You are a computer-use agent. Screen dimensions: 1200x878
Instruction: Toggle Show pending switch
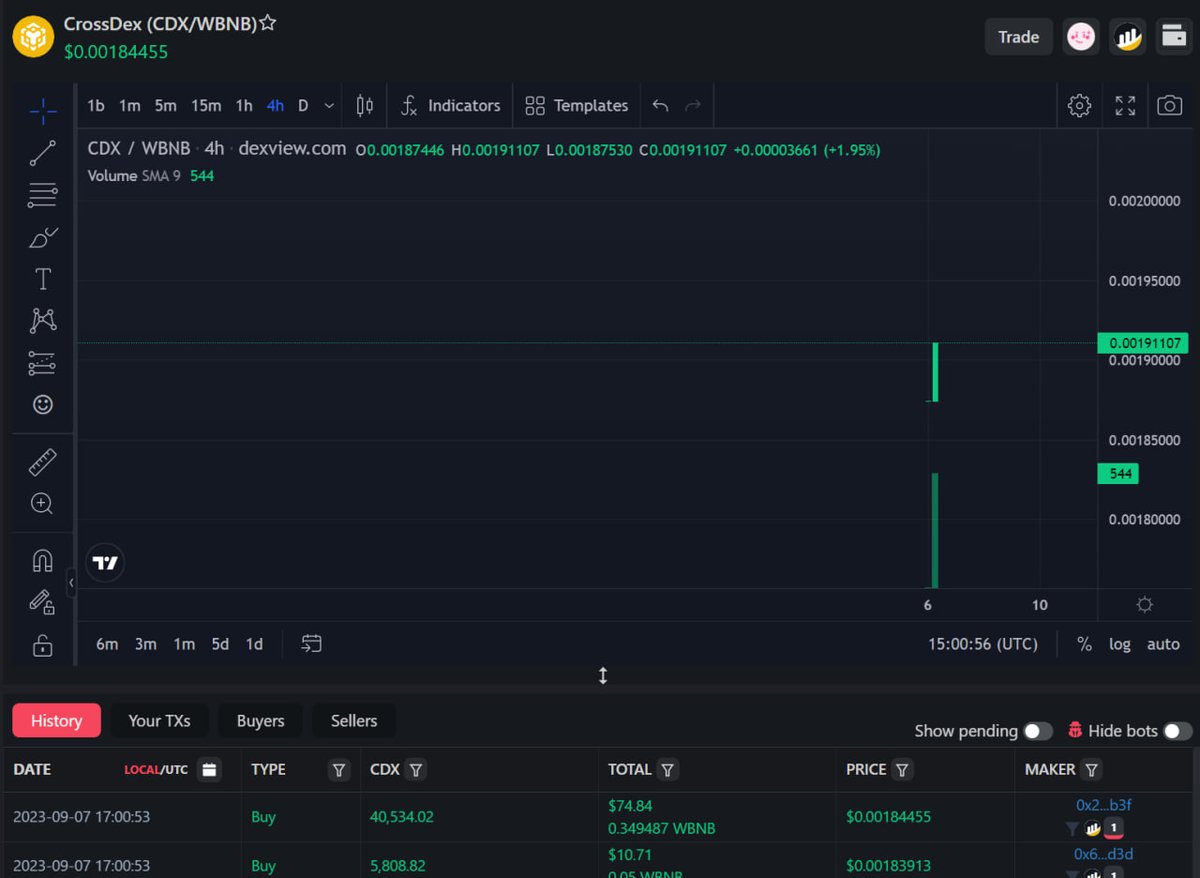(x=1037, y=731)
